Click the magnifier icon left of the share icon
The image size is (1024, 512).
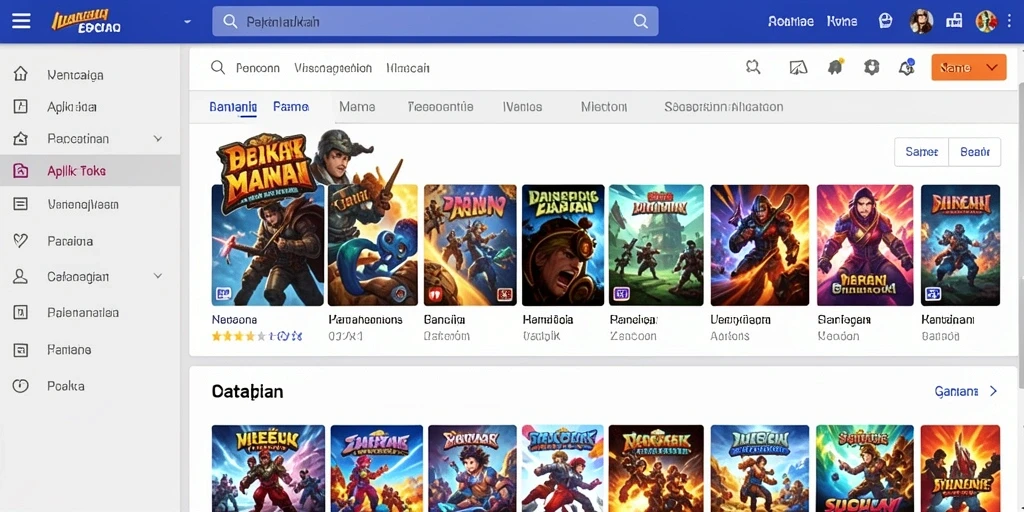click(753, 67)
